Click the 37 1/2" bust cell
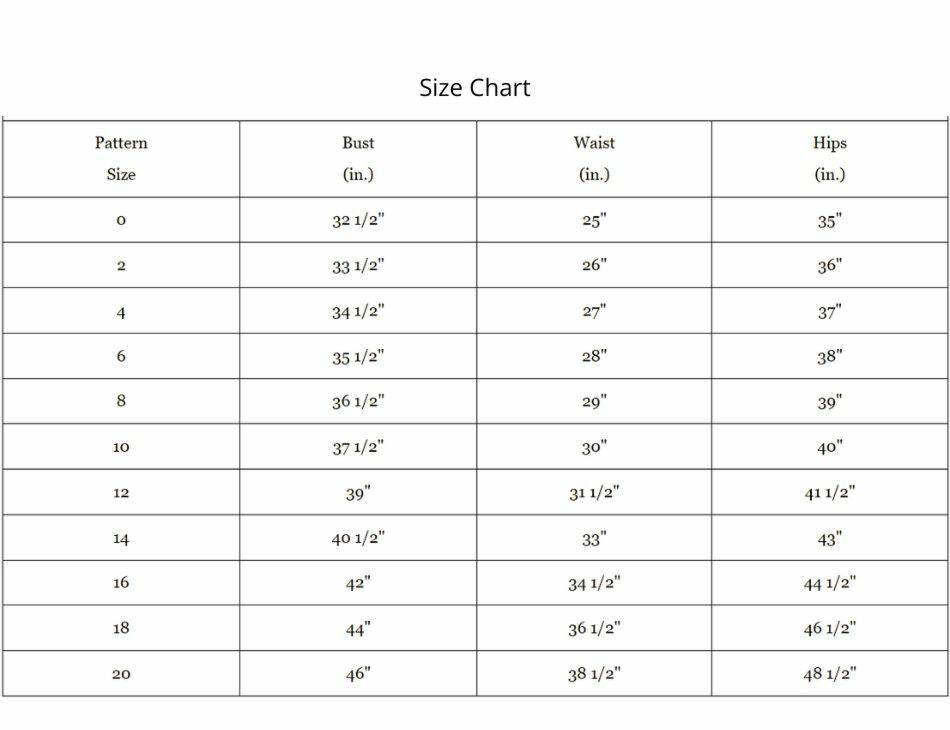Viewport: 950px width, 730px height. coord(358,446)
